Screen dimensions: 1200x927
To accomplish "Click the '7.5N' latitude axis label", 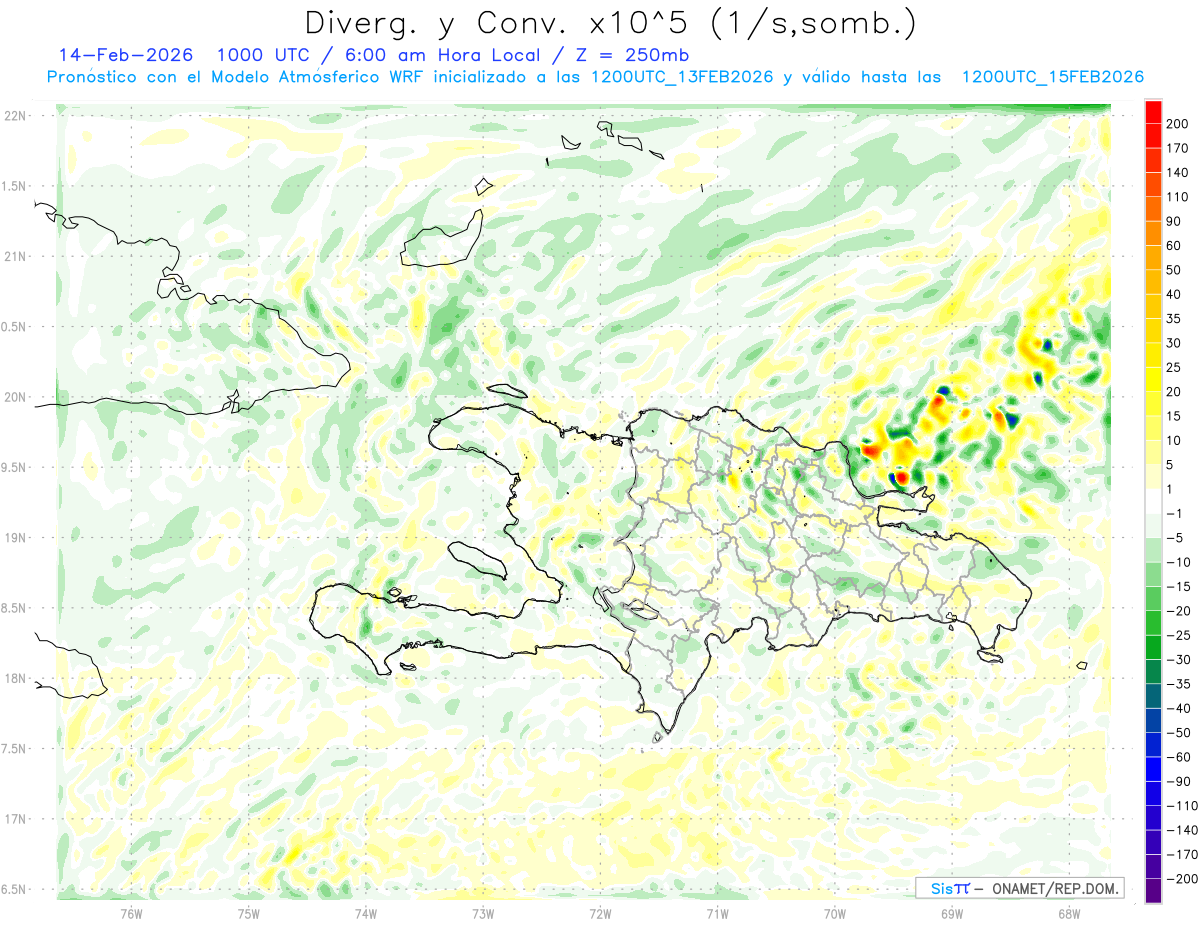I will coord(15,748).
